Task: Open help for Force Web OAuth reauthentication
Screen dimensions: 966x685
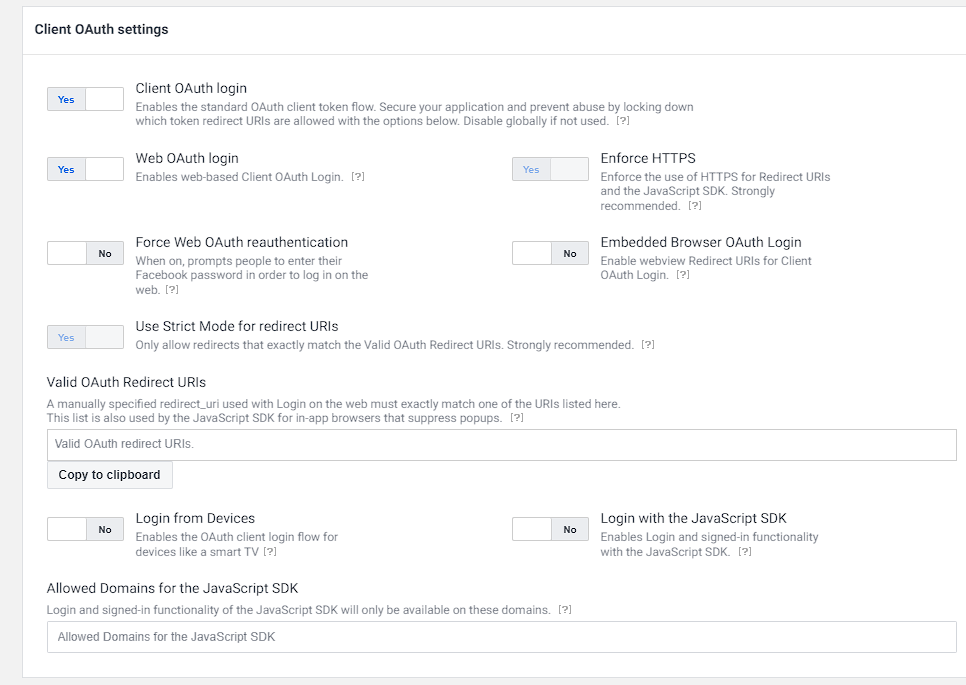Action: (x=172, y=290)
